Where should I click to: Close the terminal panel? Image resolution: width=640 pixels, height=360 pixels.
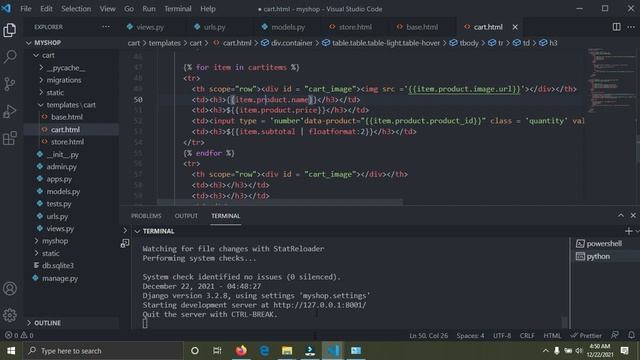[633, 216]
